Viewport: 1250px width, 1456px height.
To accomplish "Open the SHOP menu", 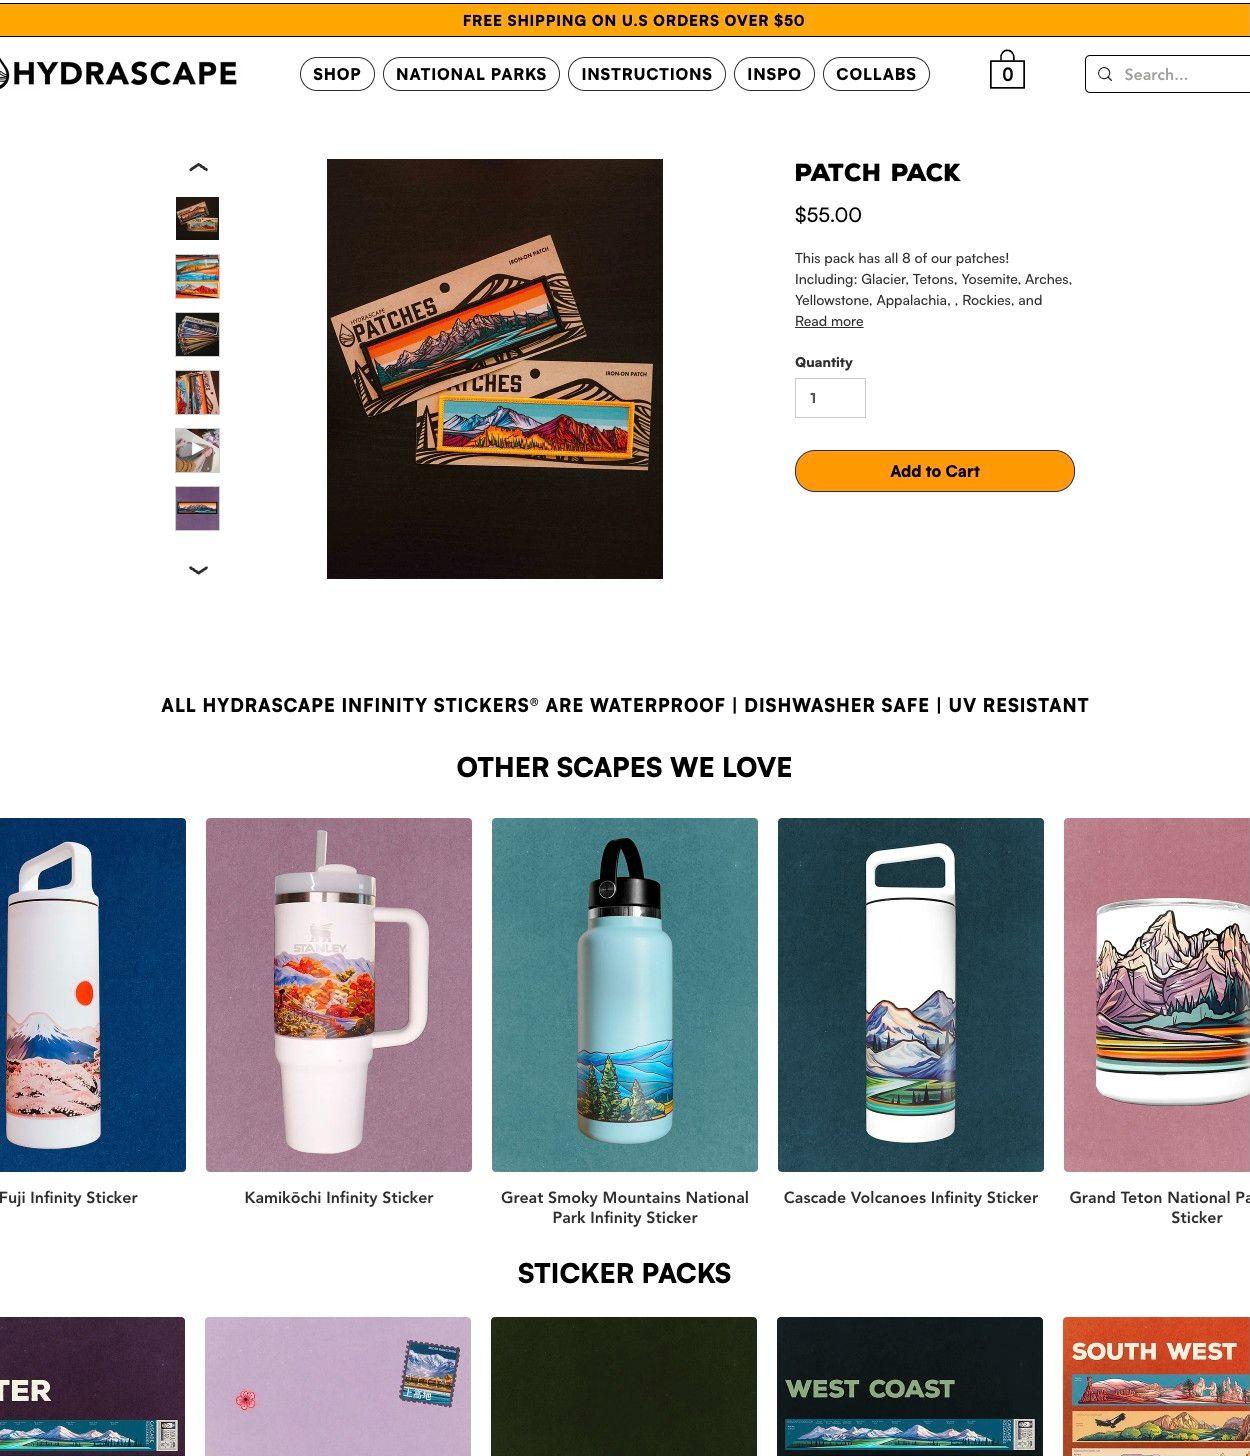I will click(337, 74).
